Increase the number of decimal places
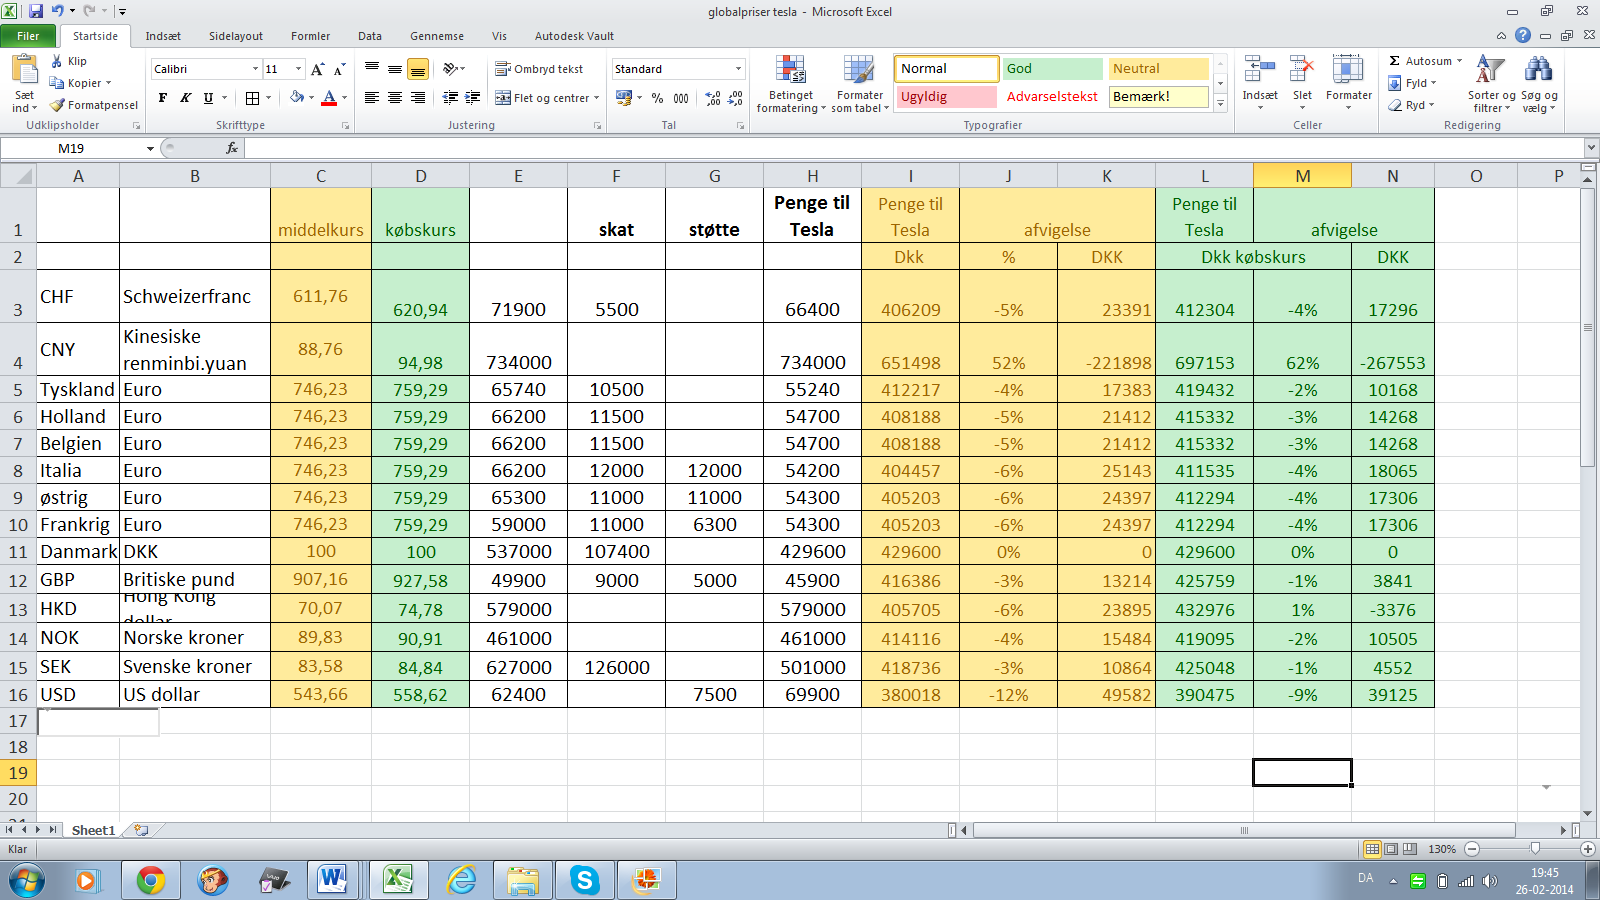 point(713,98)
